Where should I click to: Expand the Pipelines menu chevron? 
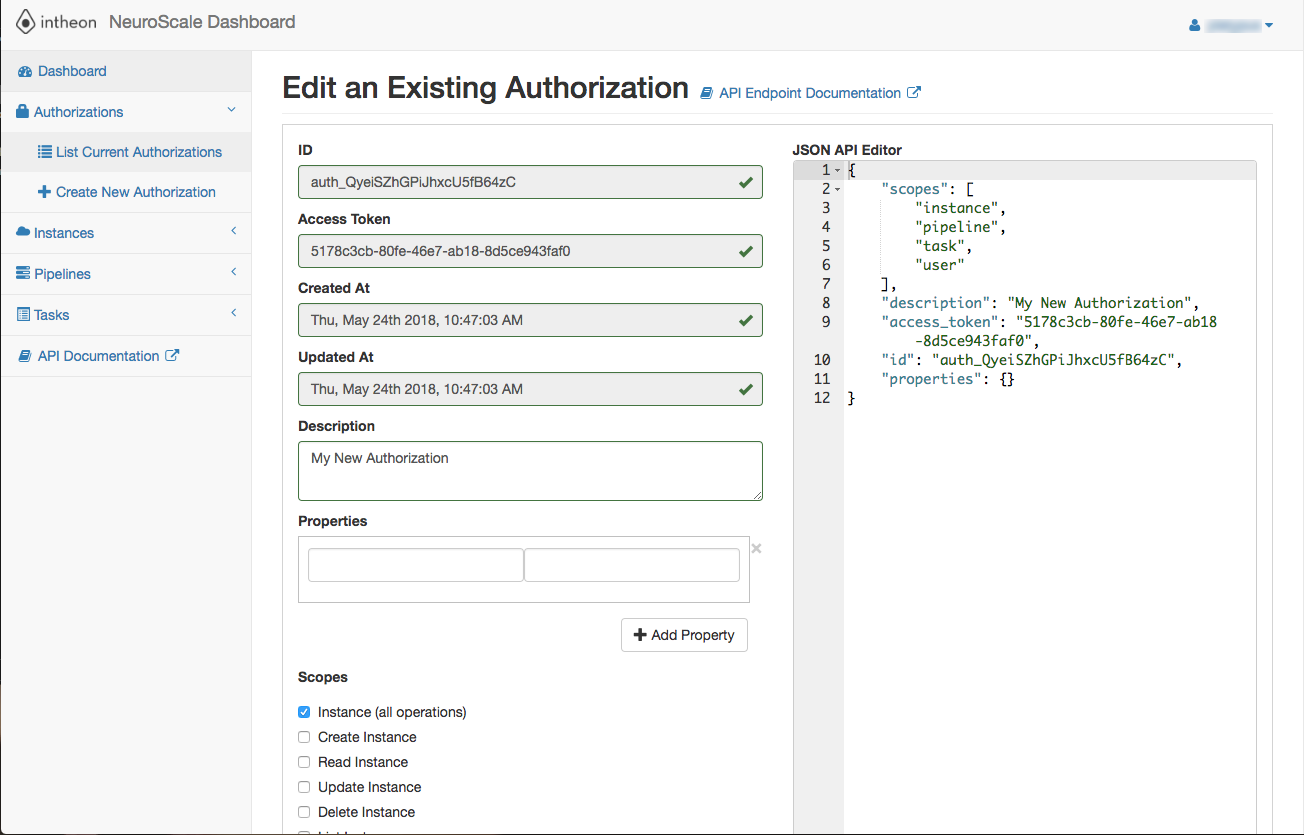pos(233,272)
